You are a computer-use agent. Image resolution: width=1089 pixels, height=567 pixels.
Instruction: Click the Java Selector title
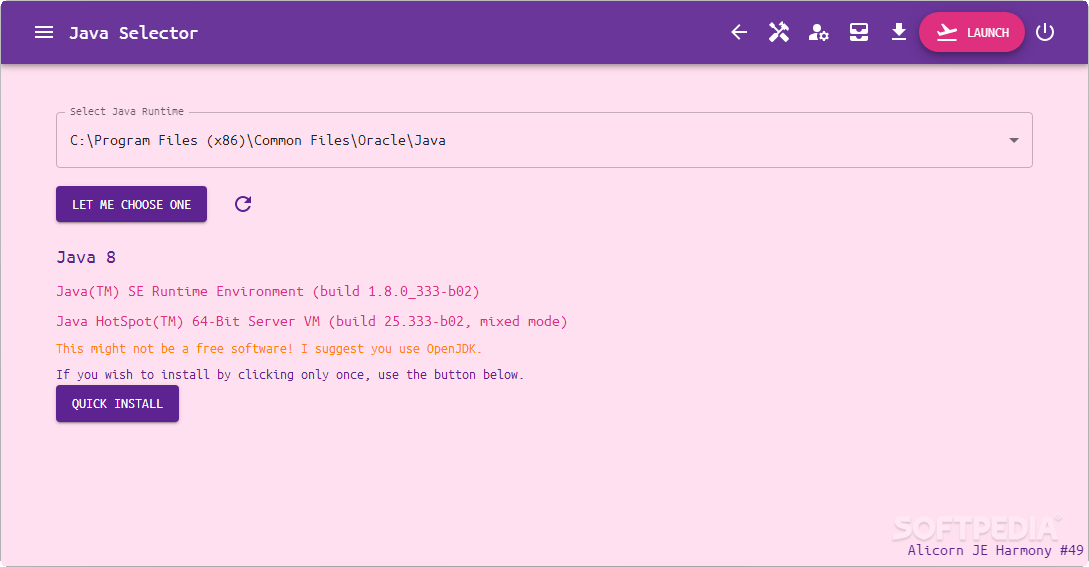point(133,33)
